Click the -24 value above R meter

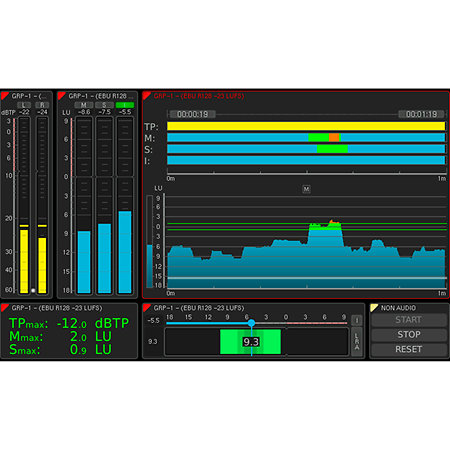pos(42,112)
